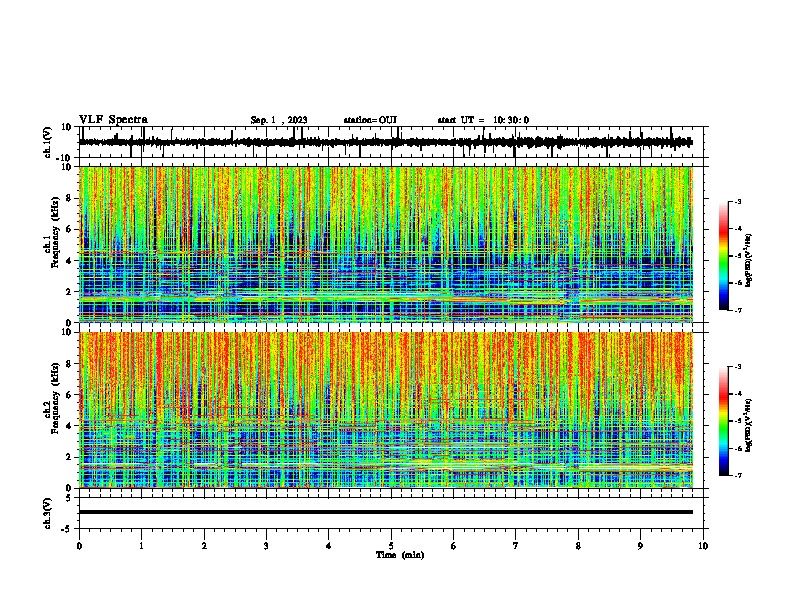
Task: Click time axis tick label "7"
Action: pyautogui.click(x=516, y=546)
